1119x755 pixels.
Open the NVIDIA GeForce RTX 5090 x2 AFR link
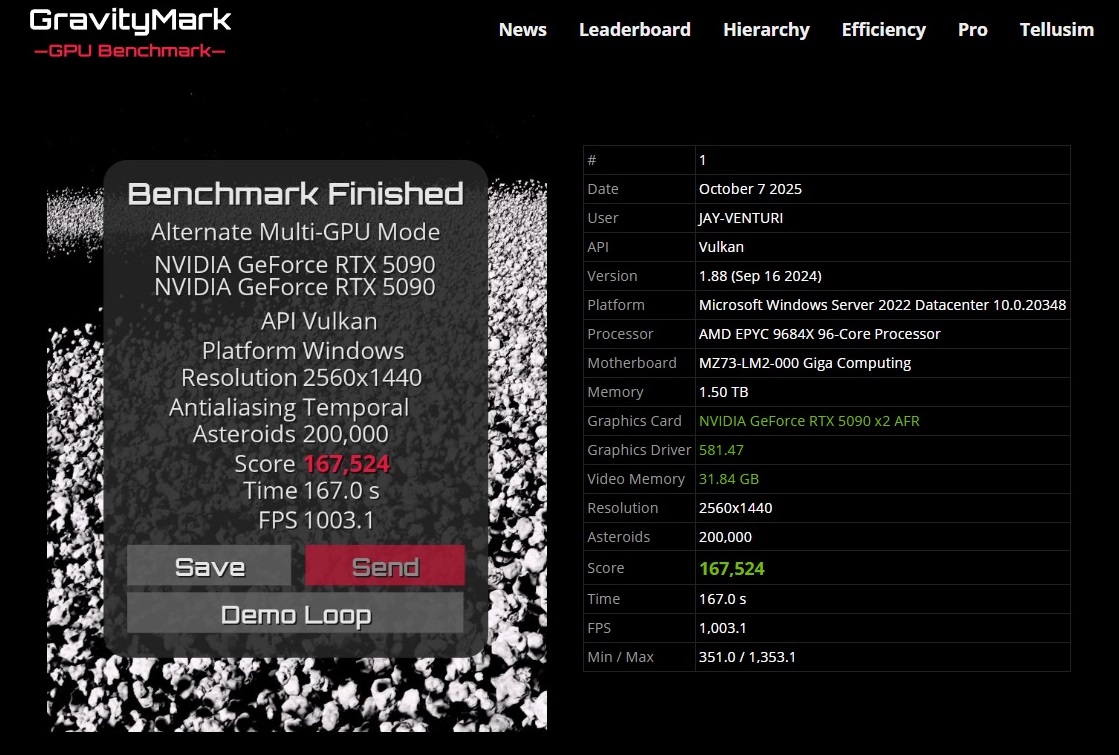[809, 421]
